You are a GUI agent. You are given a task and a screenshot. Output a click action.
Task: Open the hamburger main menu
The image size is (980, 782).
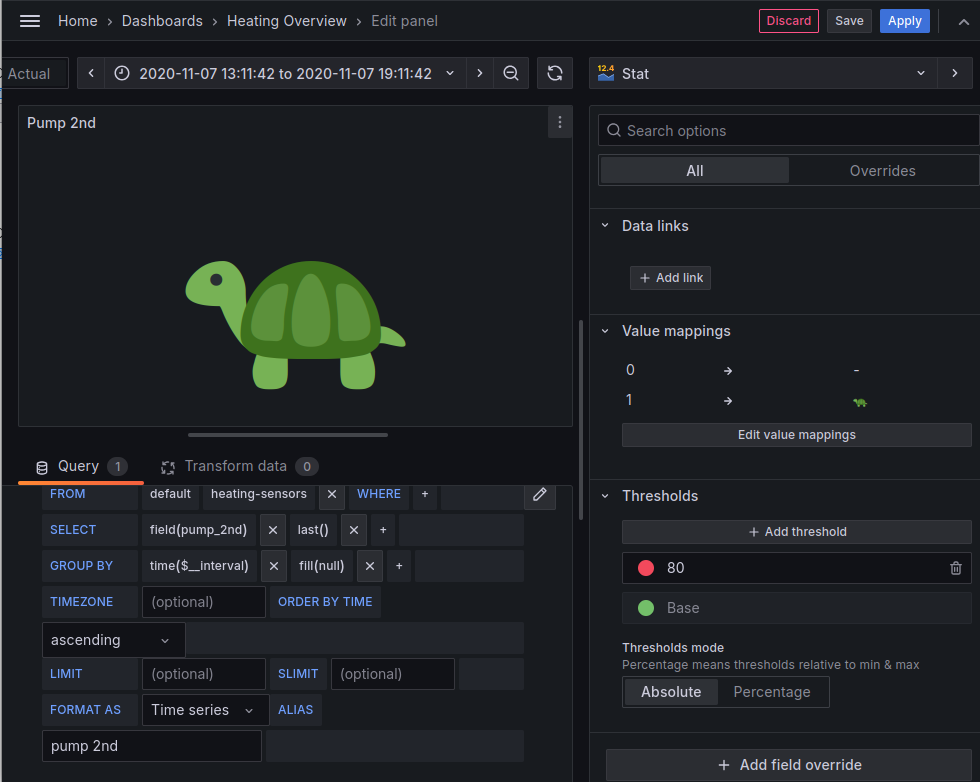[x=29, y=21]
